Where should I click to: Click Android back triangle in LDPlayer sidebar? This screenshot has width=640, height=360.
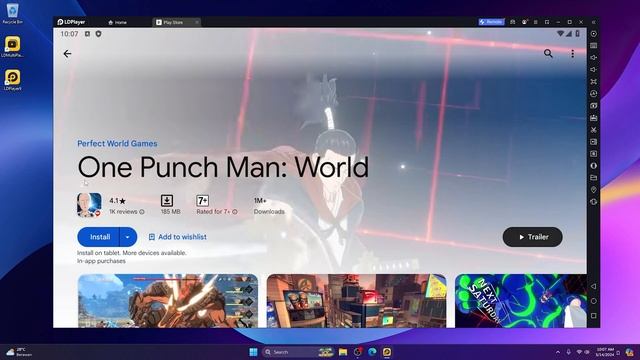click(593, 287)
